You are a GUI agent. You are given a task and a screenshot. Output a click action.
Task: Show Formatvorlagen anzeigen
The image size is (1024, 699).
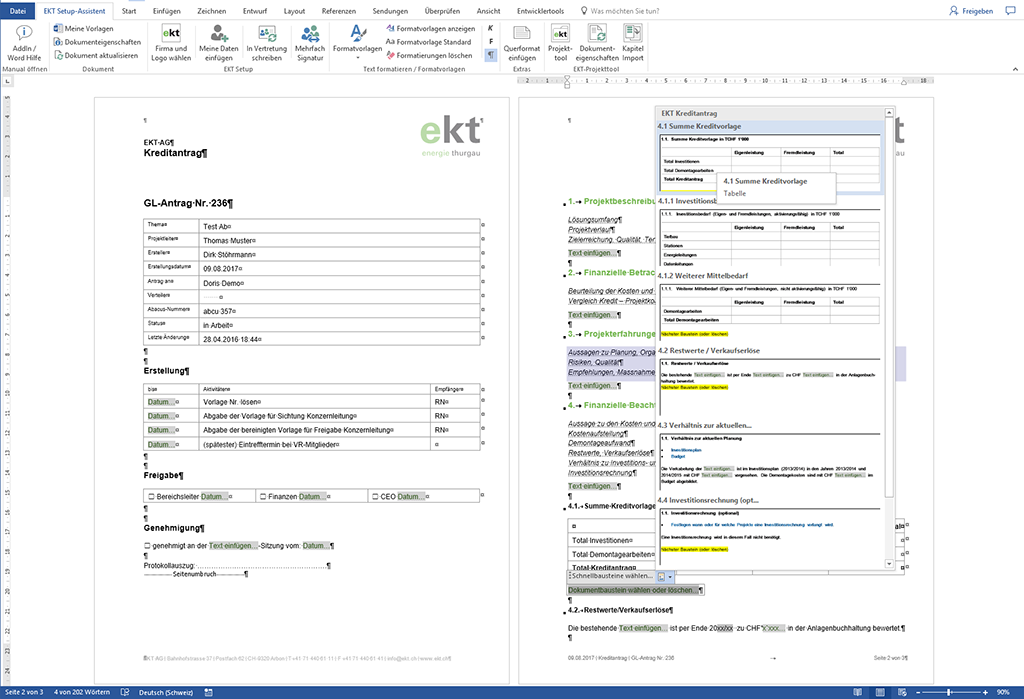pyautogui.click(x=430, y=28)
